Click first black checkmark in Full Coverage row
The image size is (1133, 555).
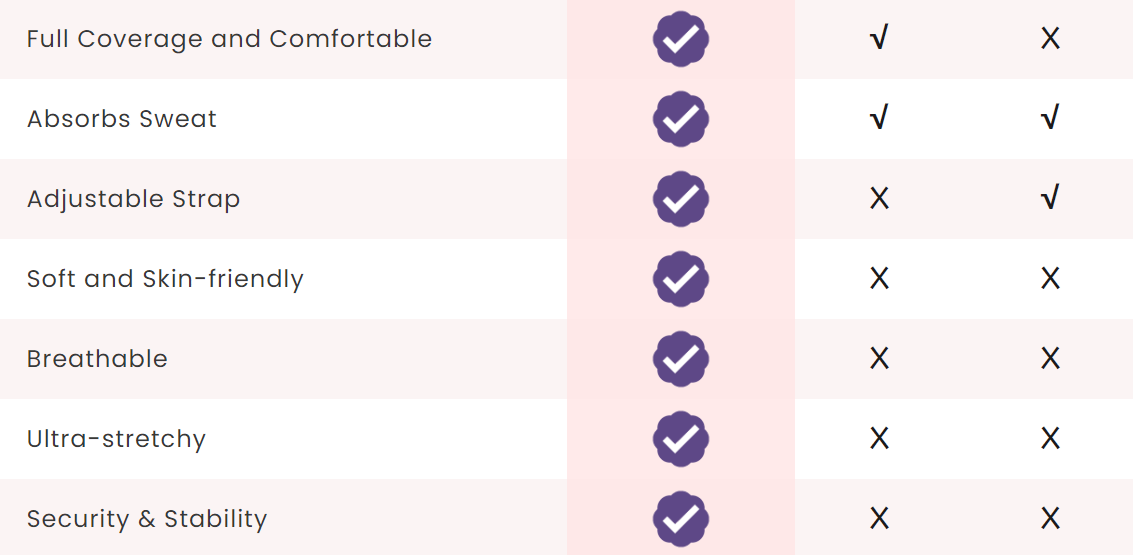[879, 38]
